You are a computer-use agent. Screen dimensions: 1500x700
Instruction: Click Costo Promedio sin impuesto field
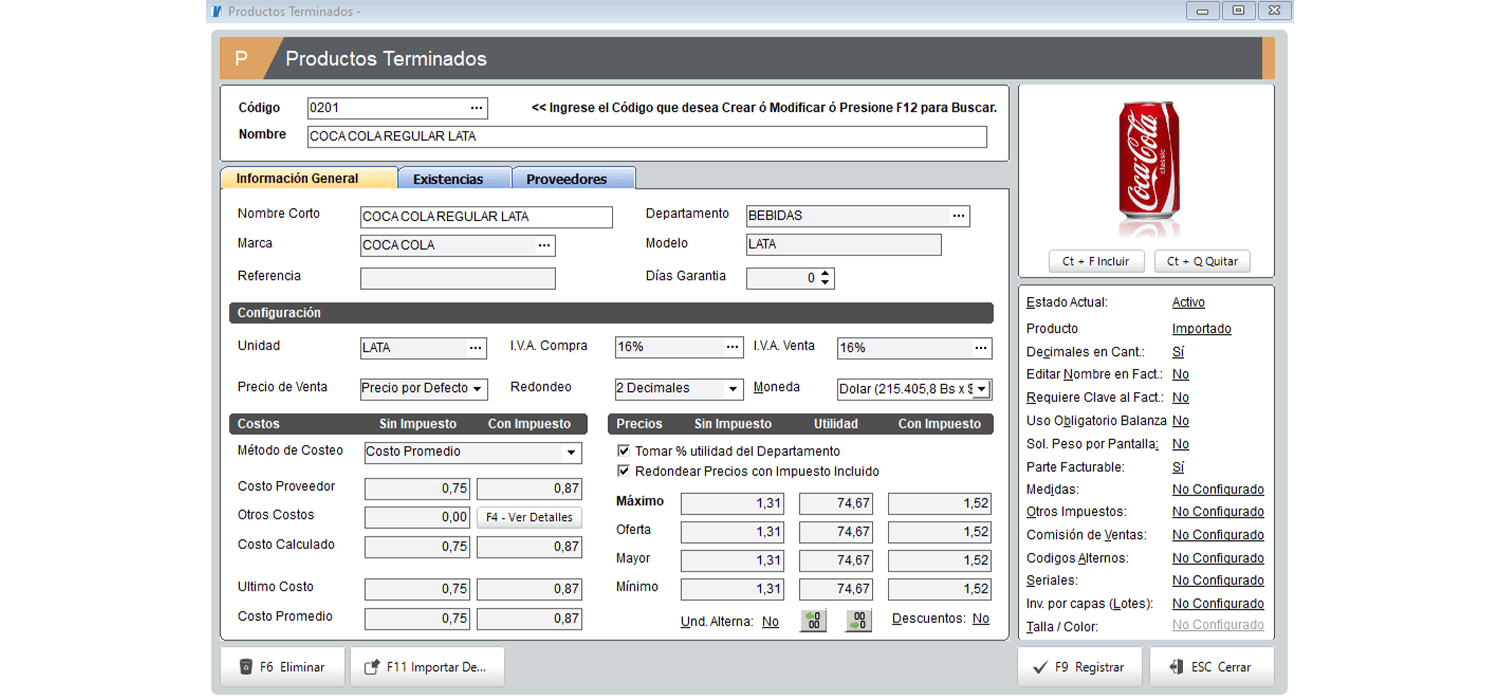(417, 619)
